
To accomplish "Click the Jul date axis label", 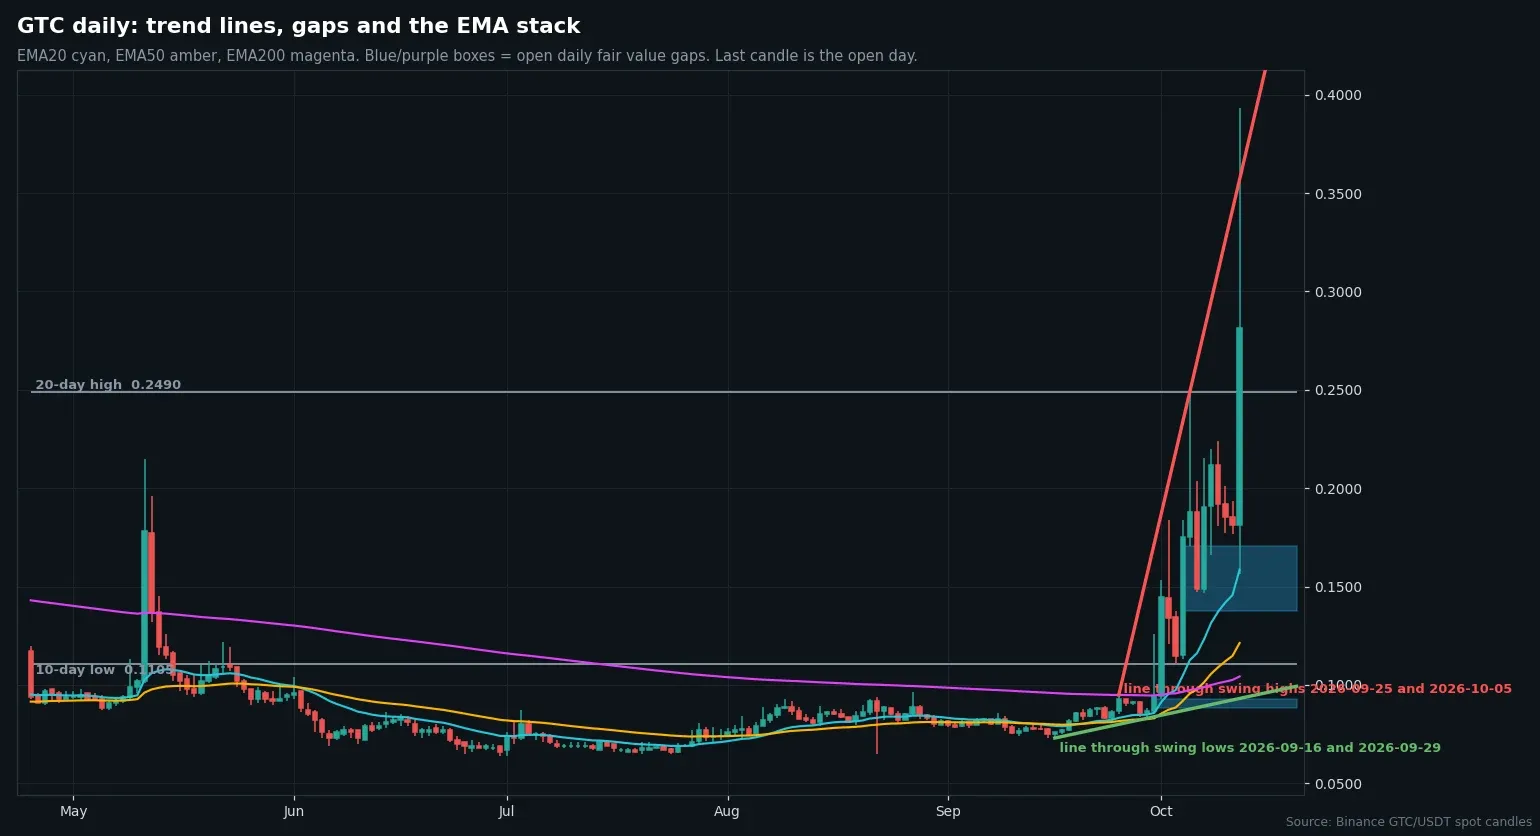I will pos(507,811).
